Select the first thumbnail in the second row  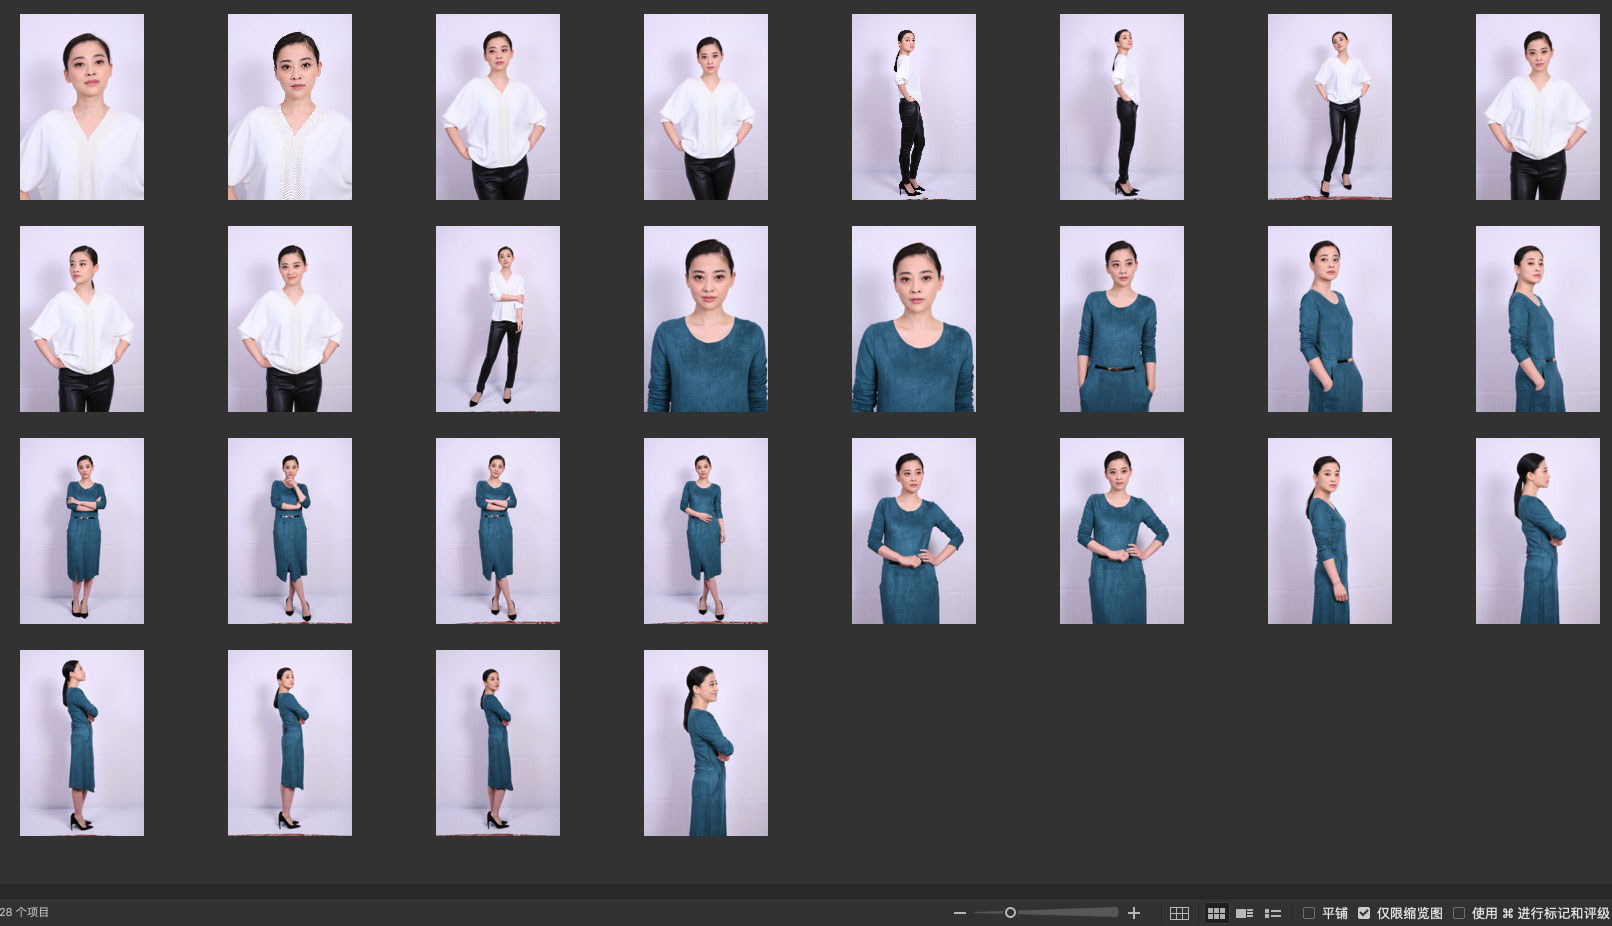click(82, 319)
